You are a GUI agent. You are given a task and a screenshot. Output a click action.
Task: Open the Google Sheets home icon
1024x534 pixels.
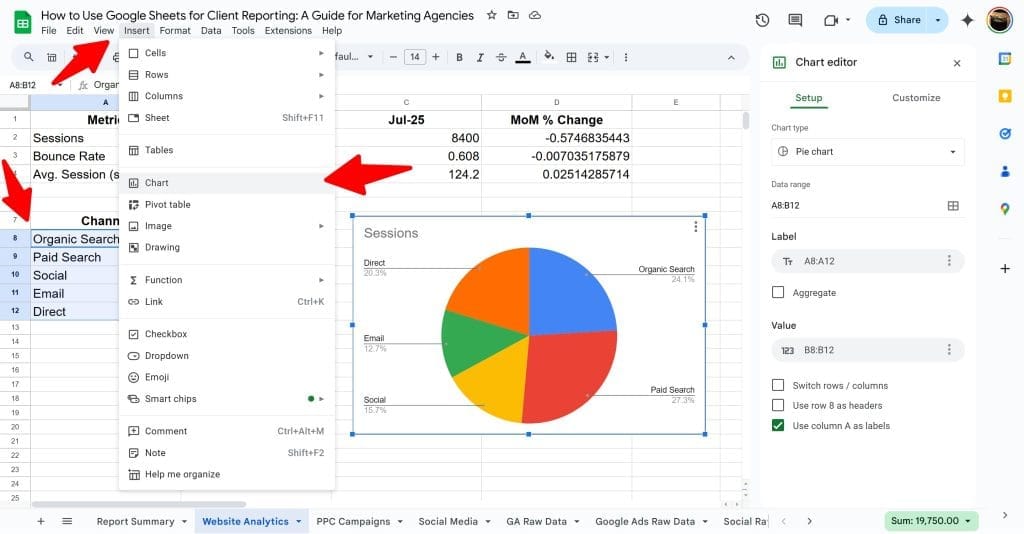(x=22, y=22)
